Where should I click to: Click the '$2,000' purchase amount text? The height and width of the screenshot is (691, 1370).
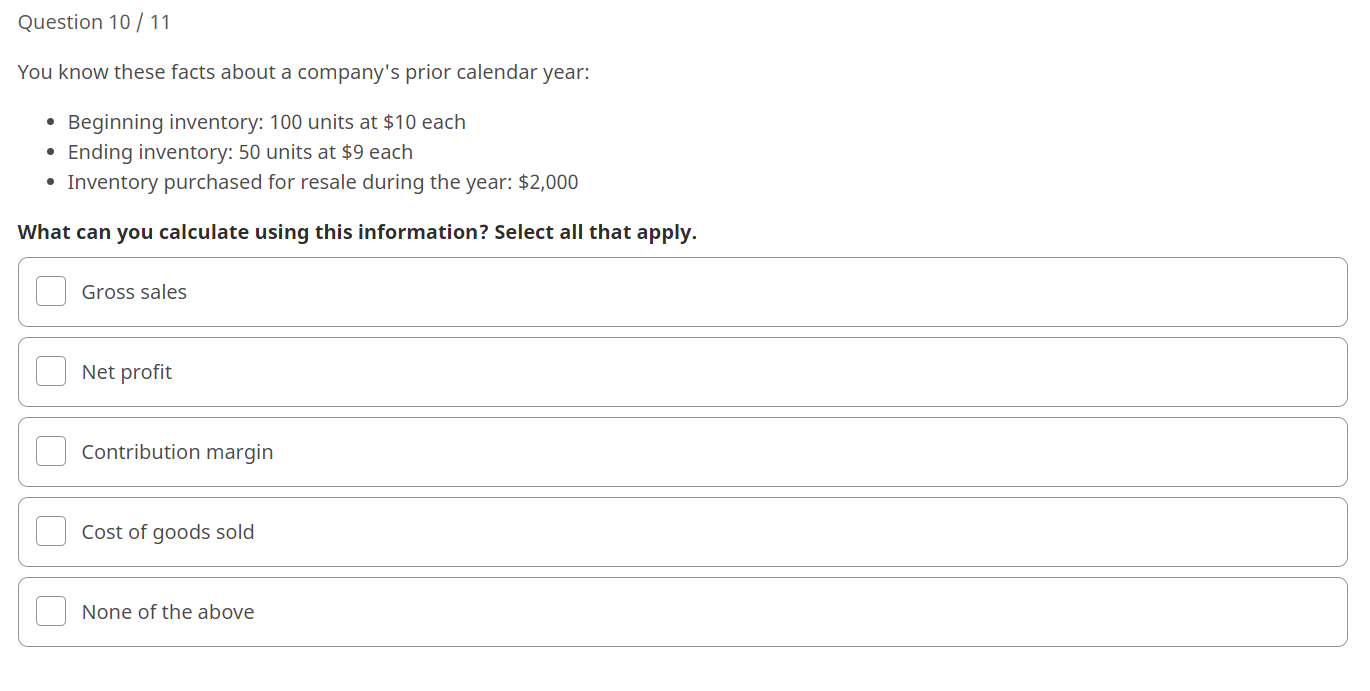[548, 182]
